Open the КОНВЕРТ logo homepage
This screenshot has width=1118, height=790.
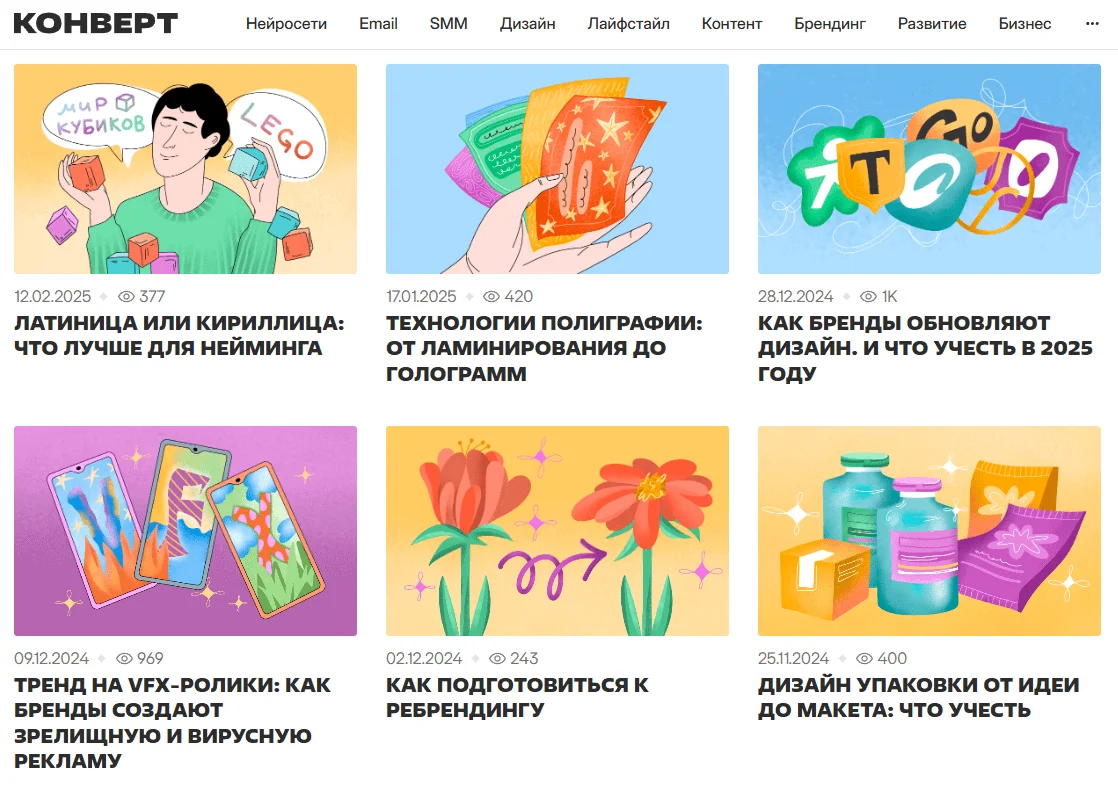[x=96, y=24]
